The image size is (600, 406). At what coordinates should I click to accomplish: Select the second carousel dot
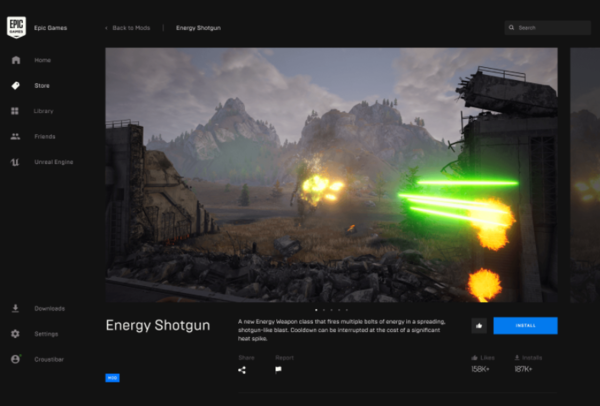(324, 310)
